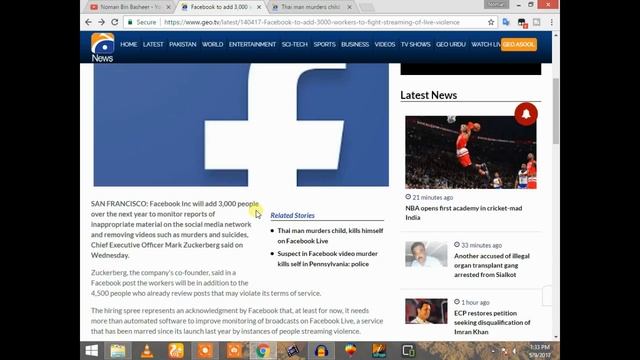Click the Latest News heading
Viewport: 640px width, 360px height.
(x=429, y=95)
